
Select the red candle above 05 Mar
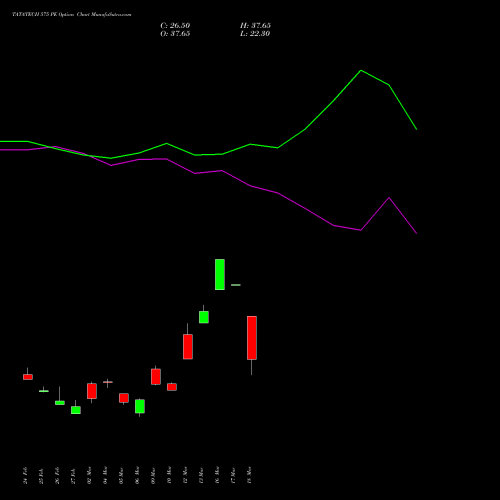[124, 398]
